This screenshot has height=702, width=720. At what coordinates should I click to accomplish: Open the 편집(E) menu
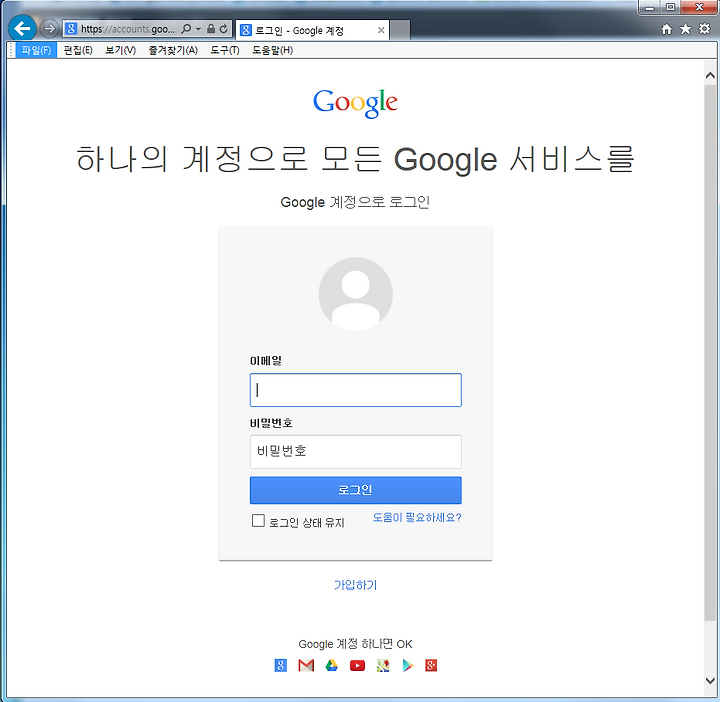click(x=78, y=50)
